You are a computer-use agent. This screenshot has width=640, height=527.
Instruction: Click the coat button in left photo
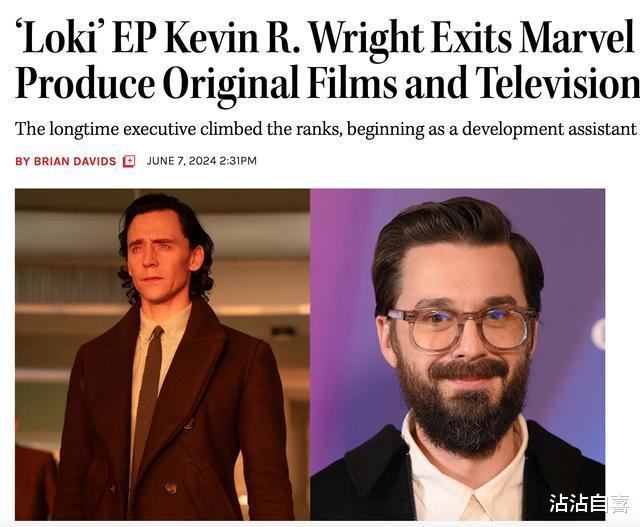click(171, 488)
